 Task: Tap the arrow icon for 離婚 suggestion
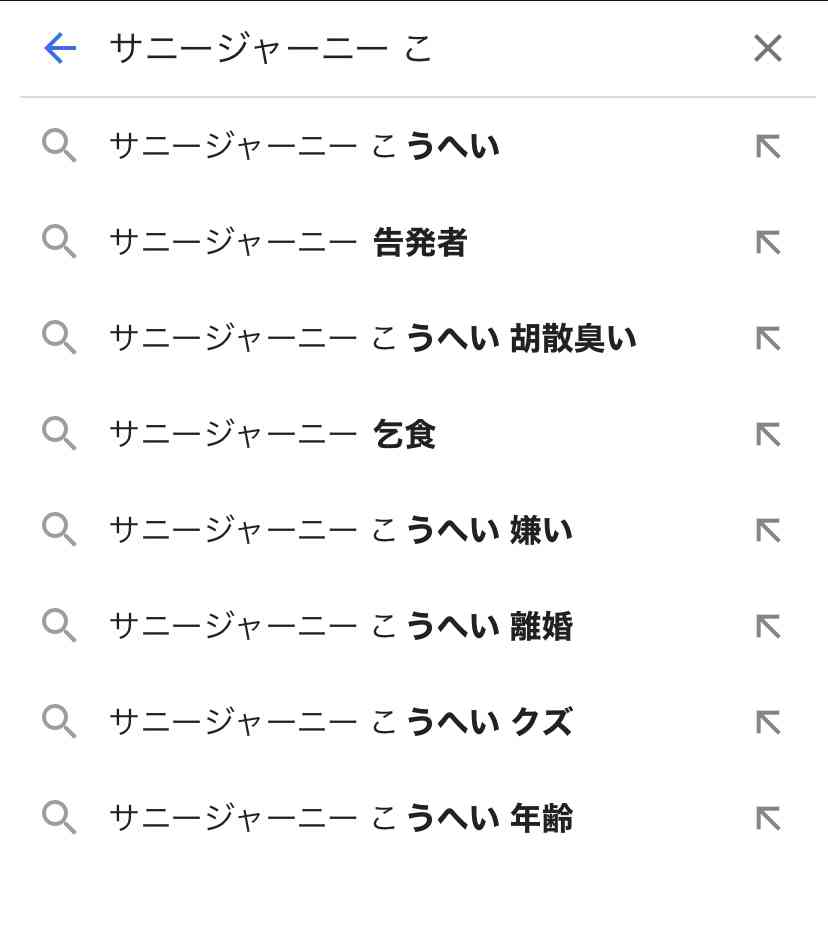point(768,626)
